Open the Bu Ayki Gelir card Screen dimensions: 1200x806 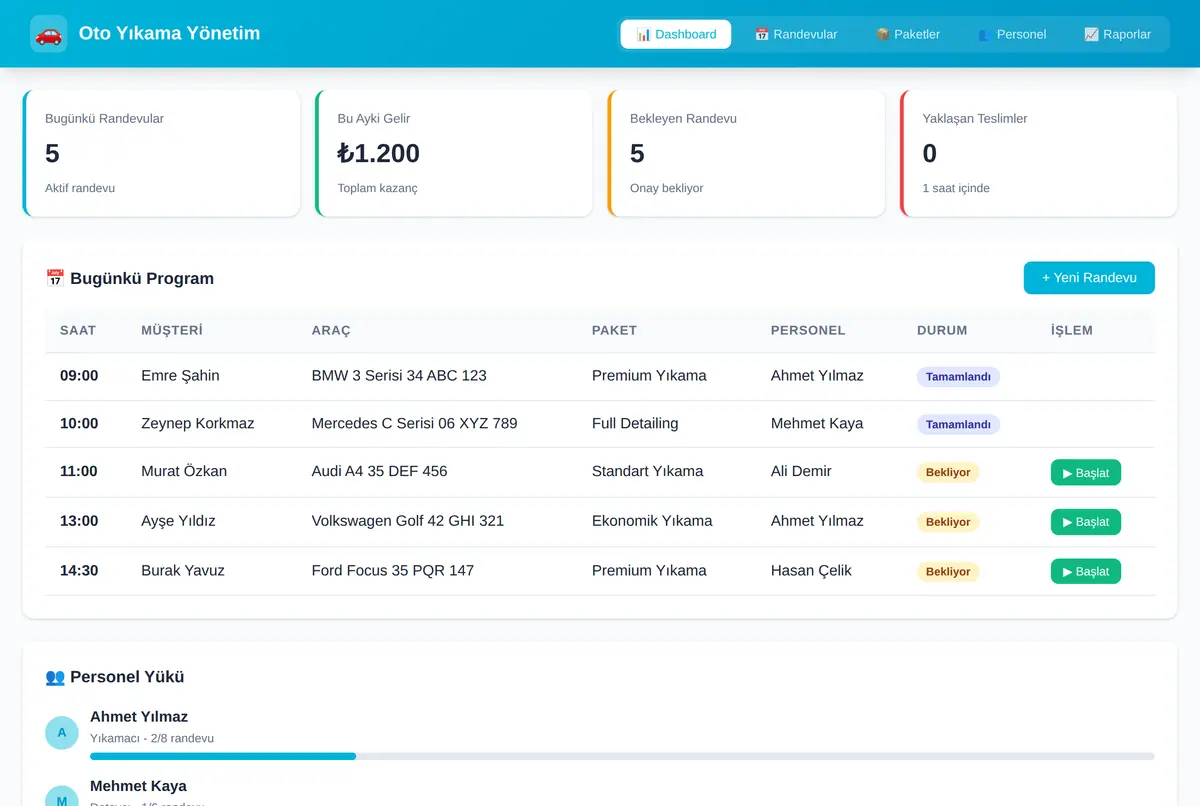[454, 153]
